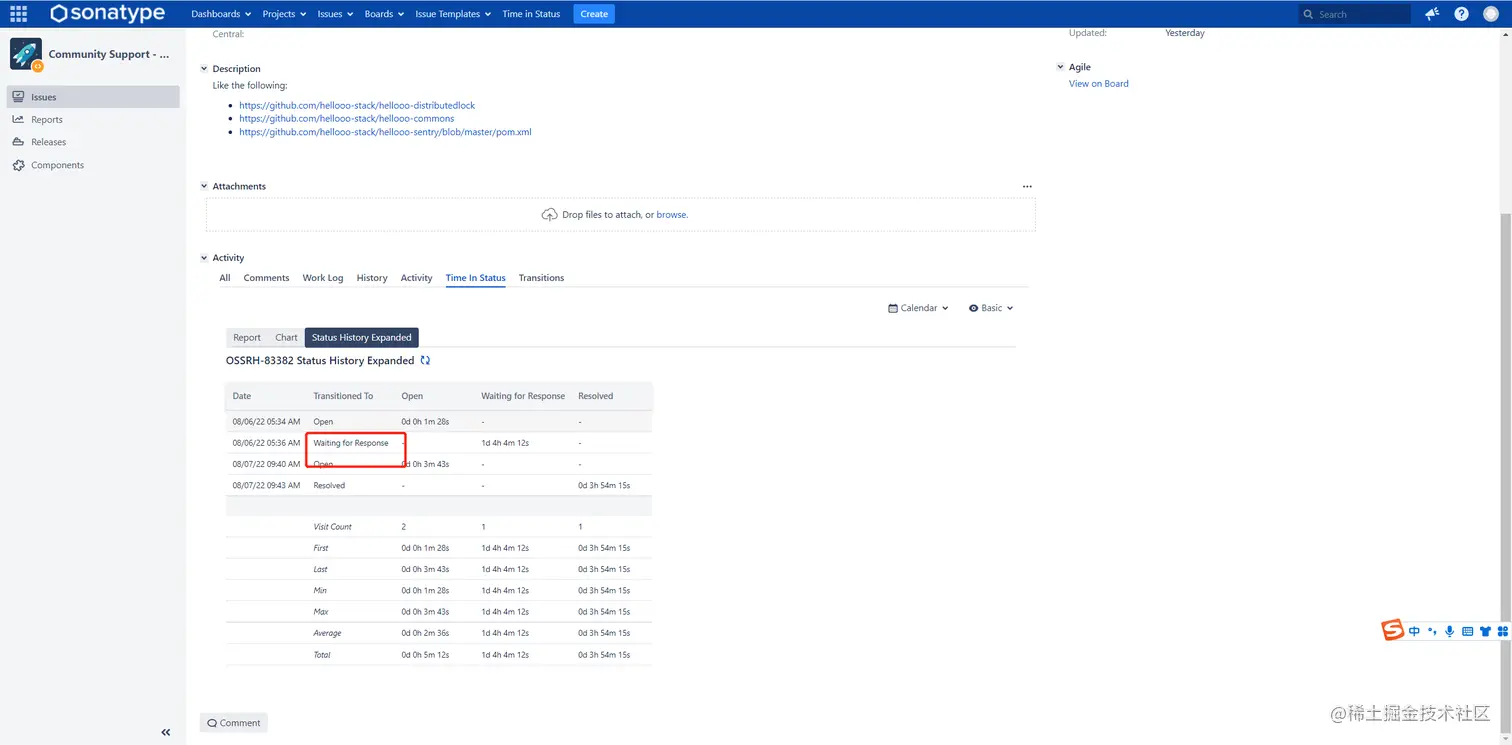Open Releases in the sidebar
The height and width of the screenshot is (745, 1512).
click(x=93, y=142)
